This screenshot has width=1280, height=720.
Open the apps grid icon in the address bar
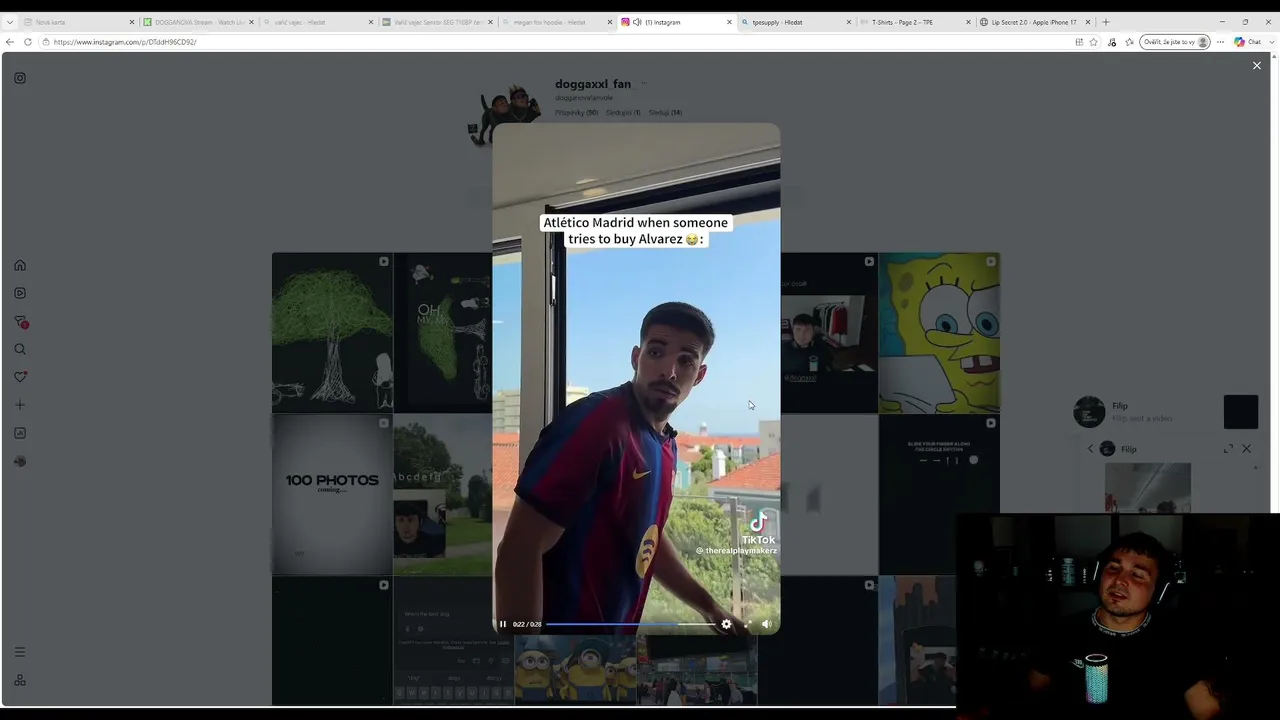[x=1079, y=42]
